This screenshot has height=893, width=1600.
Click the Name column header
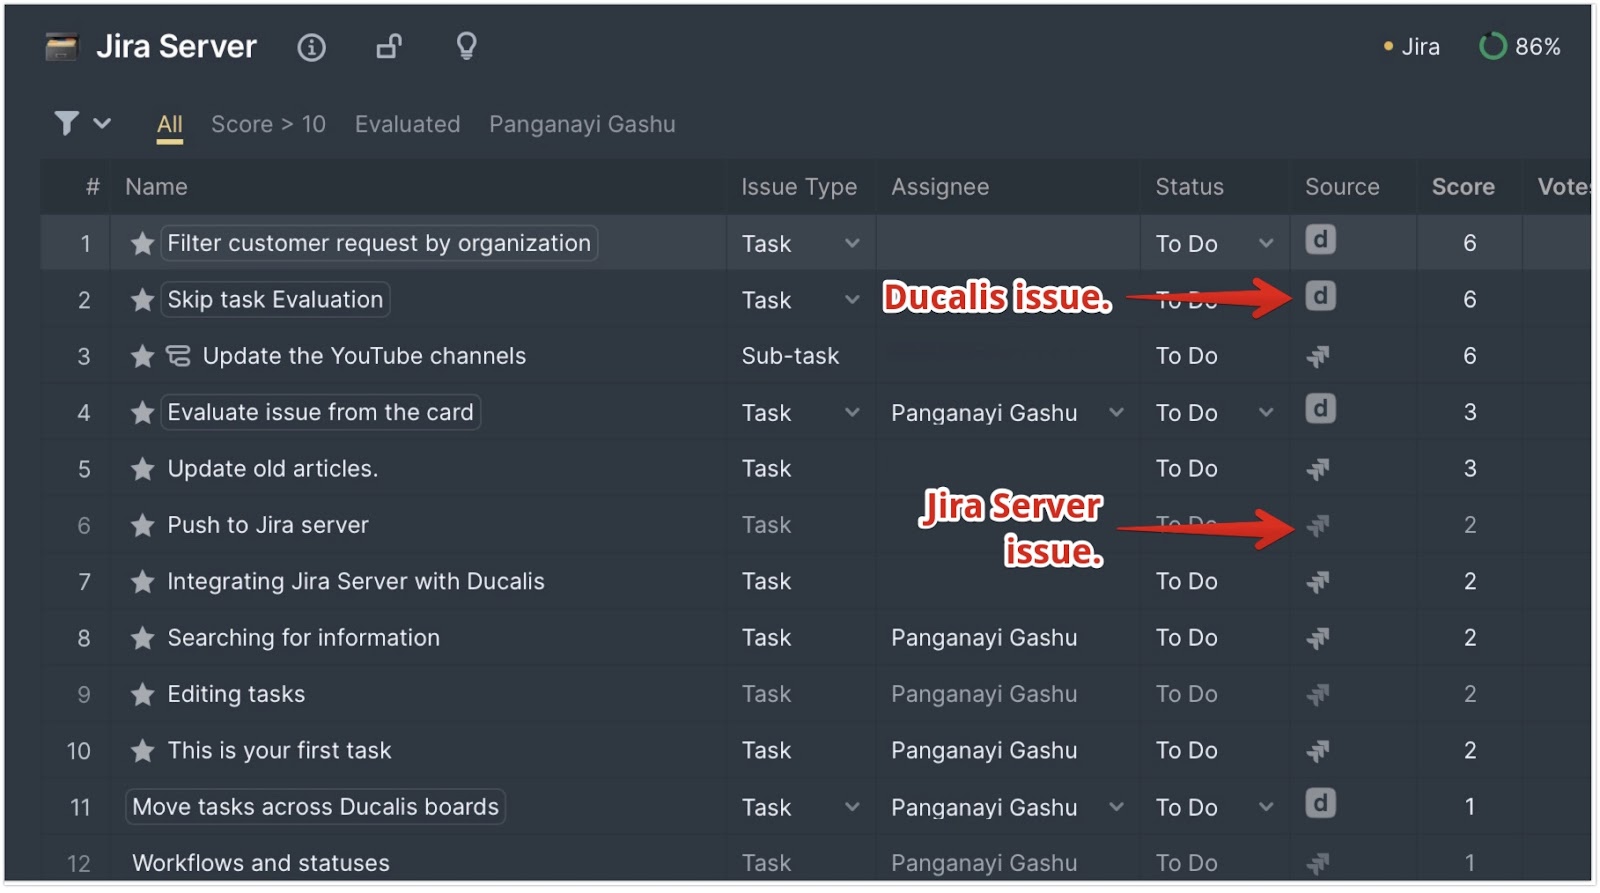[156, 187]
